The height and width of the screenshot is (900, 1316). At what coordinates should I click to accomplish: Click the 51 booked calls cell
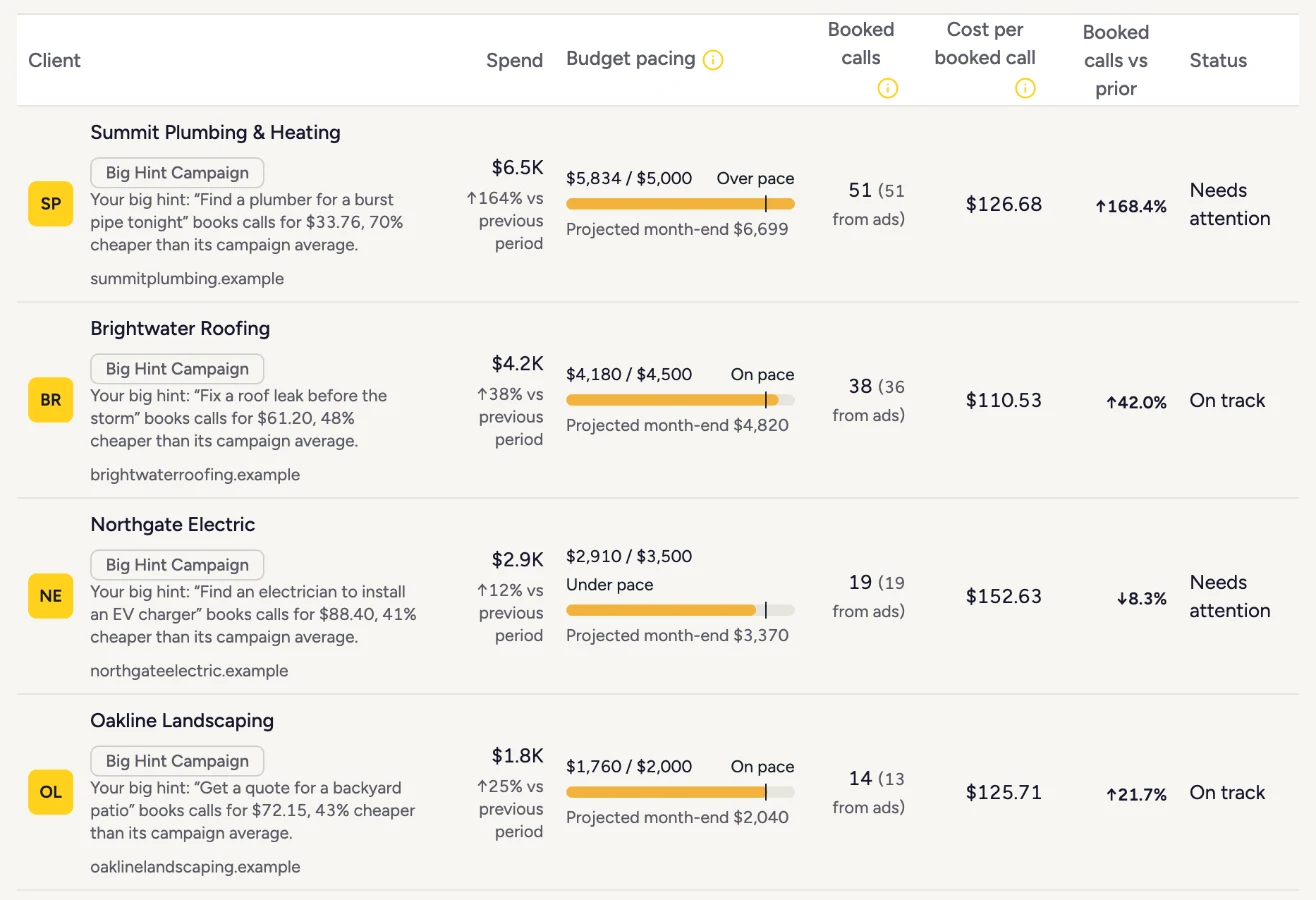pos(869,204)
